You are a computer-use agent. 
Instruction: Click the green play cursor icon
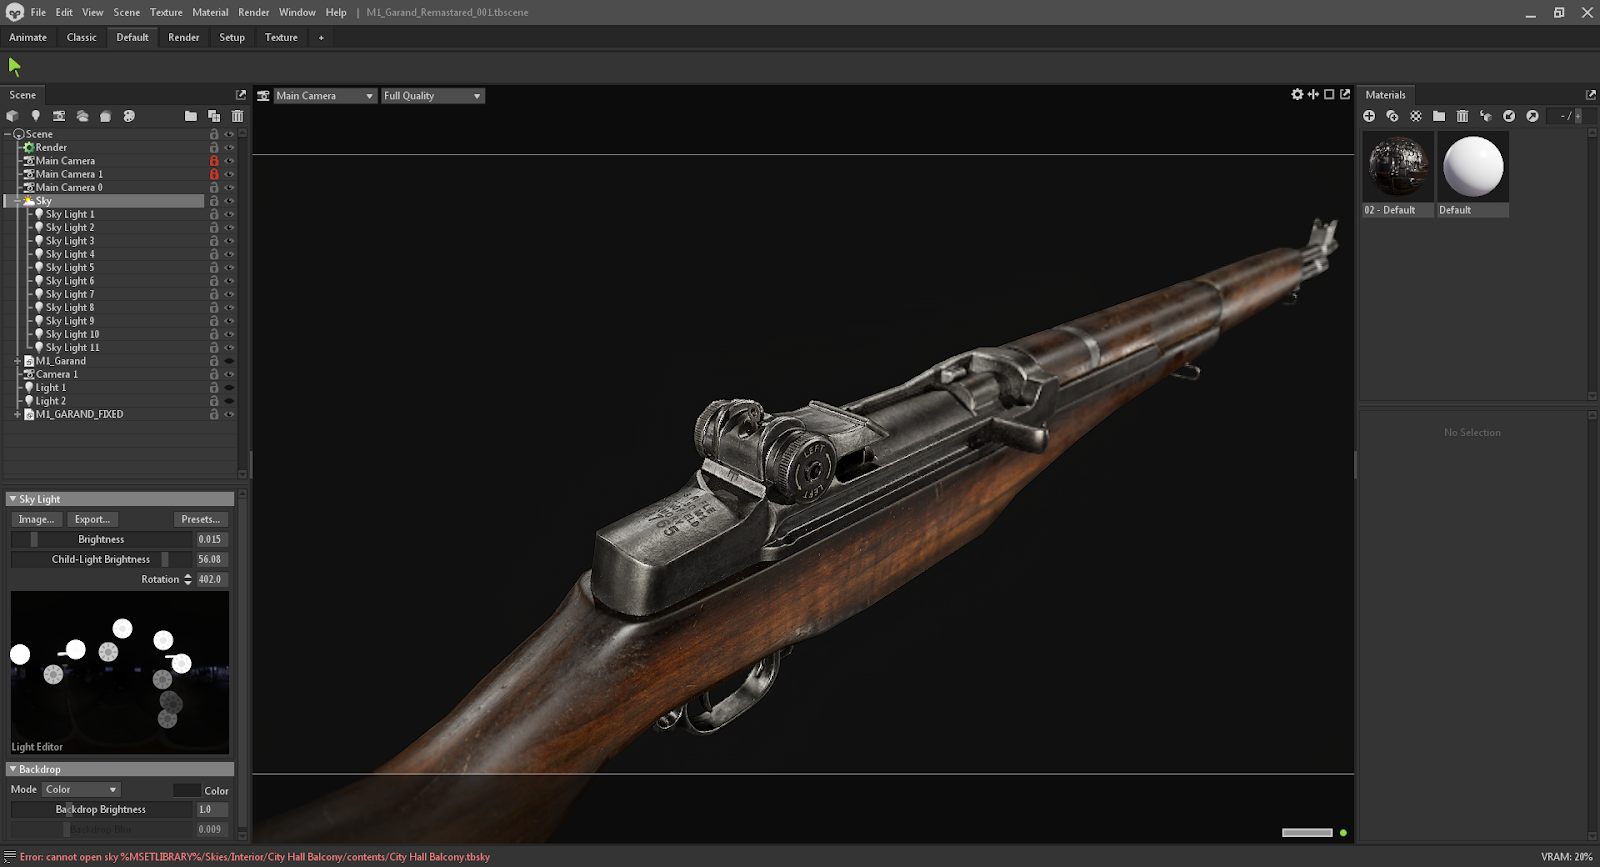tap(14, 66)
